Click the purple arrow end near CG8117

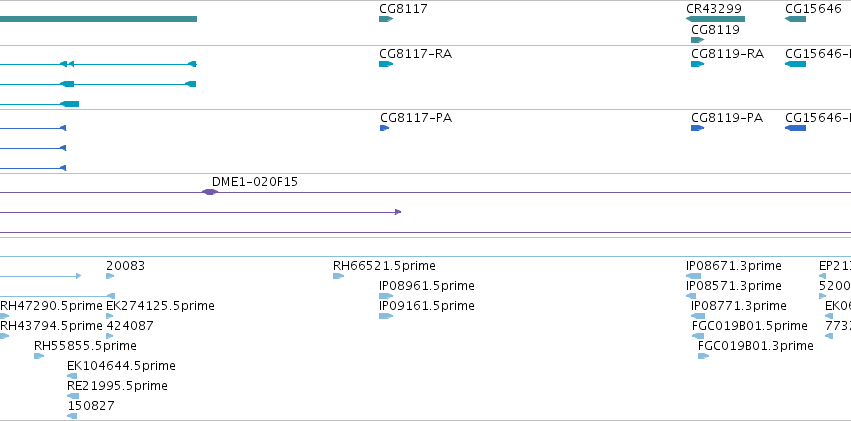pyautogui.click(x=398, y=212)
